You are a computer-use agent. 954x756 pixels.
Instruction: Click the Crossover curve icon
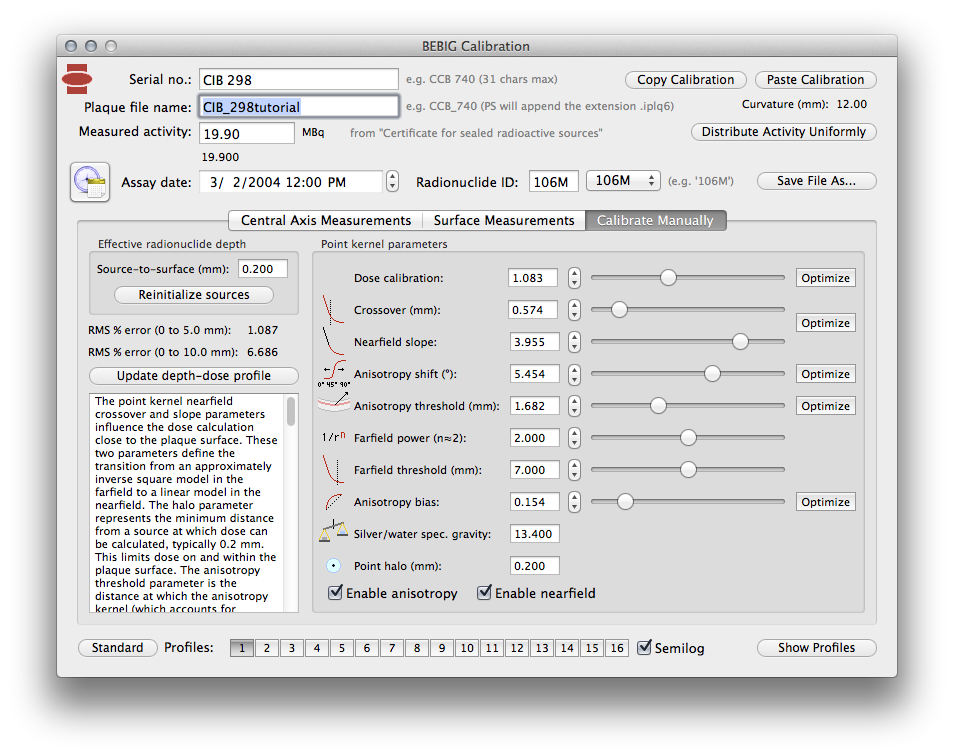pyautogui.click(x=335, y=309)
